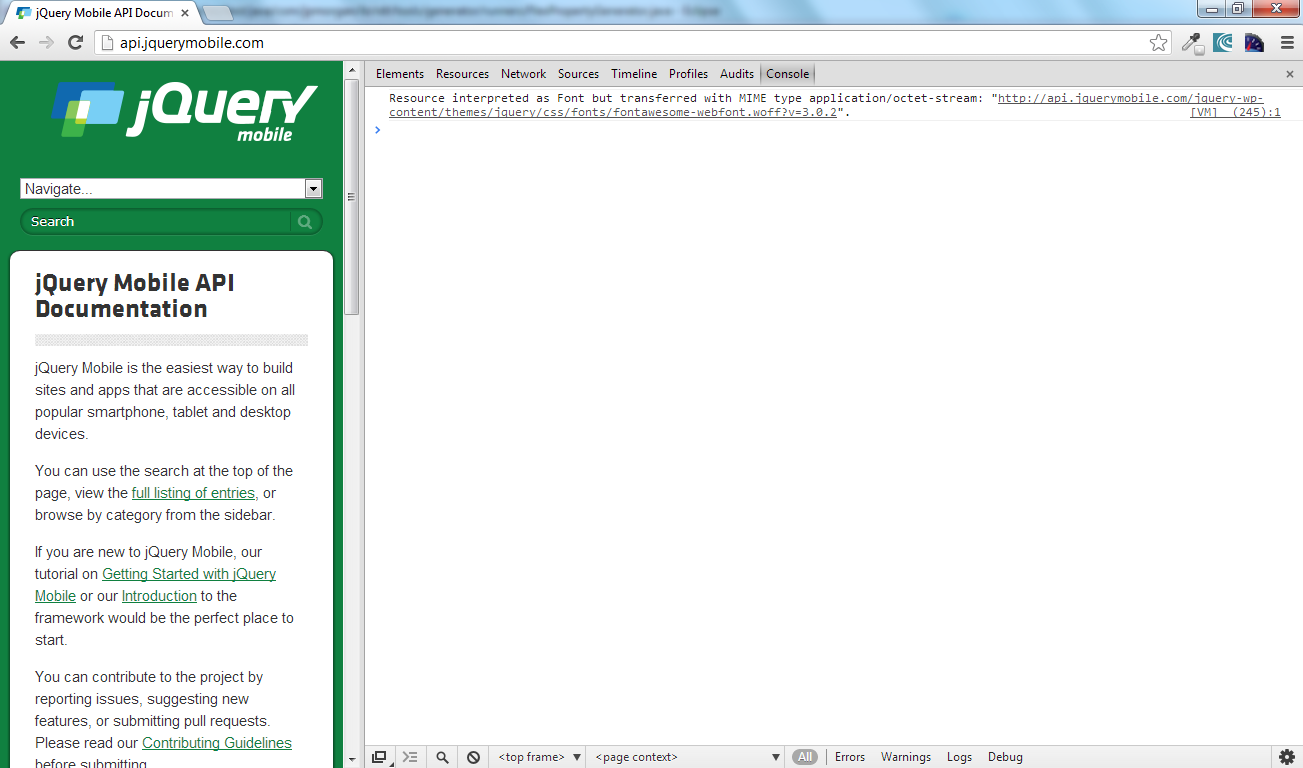Filter console to show Warnings only
The height and width of the screenshot is (768, 1303).
tap(905, 757)
